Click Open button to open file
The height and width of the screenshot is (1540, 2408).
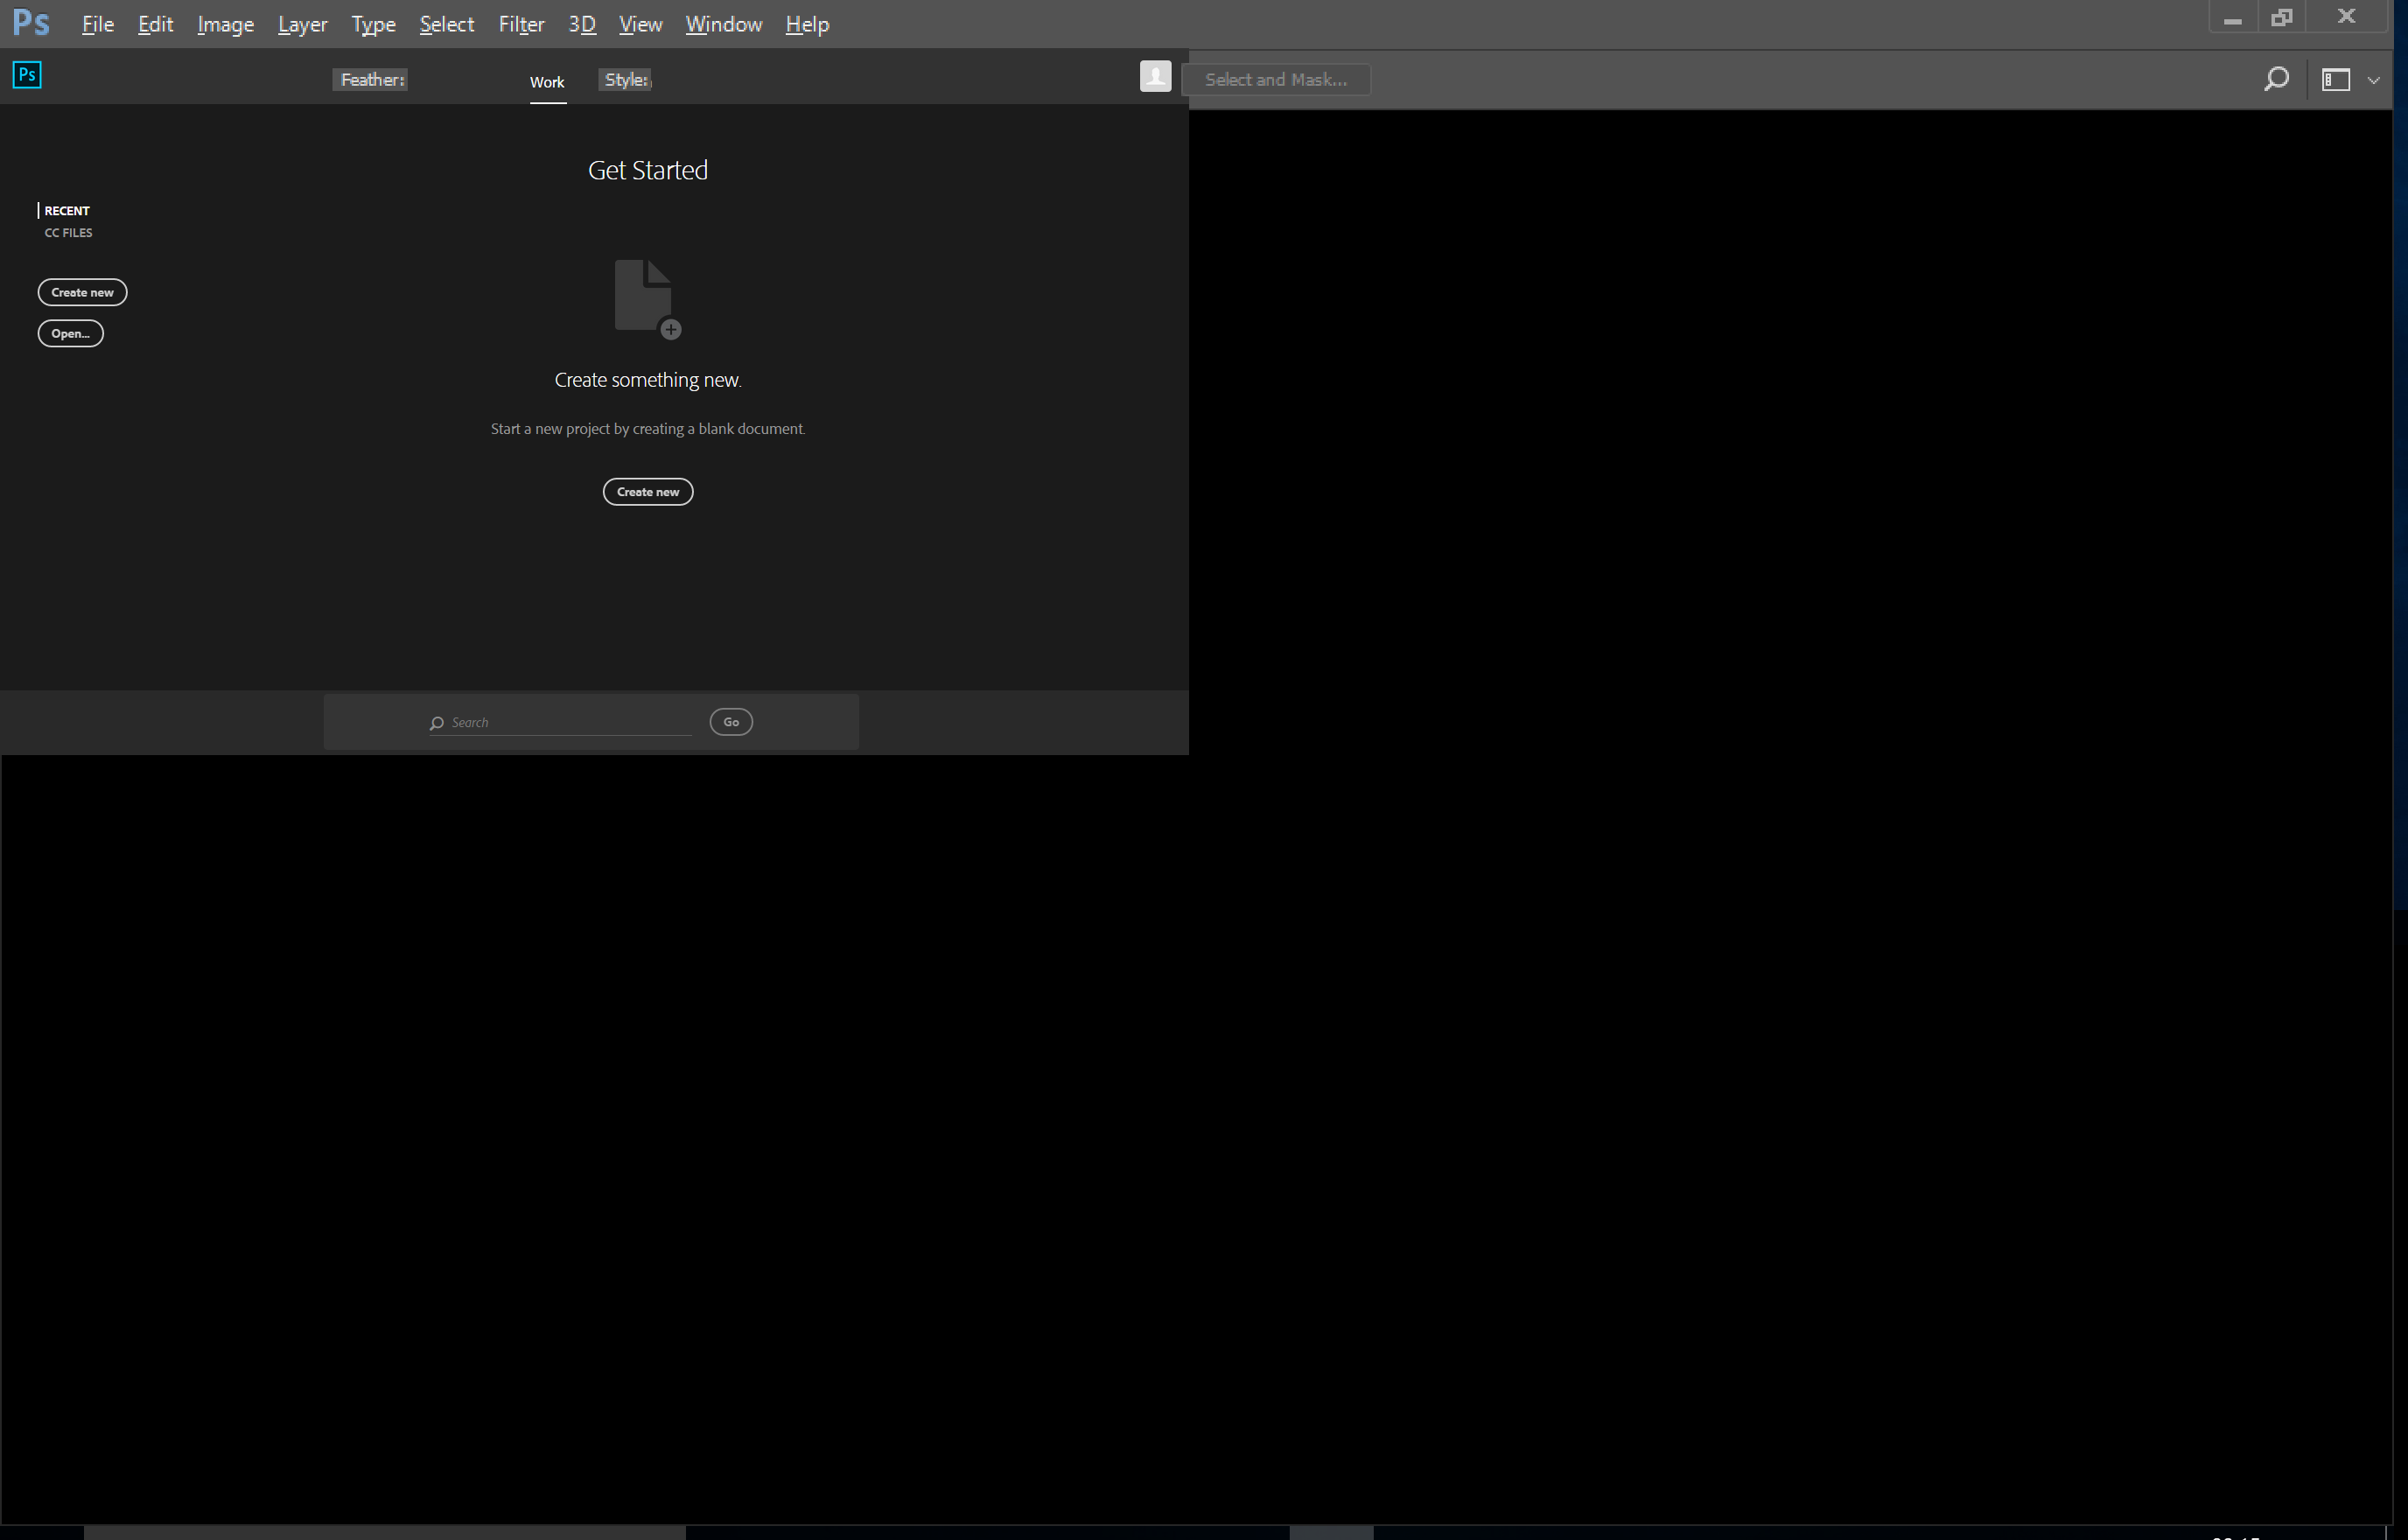click(x=70, y=333)
